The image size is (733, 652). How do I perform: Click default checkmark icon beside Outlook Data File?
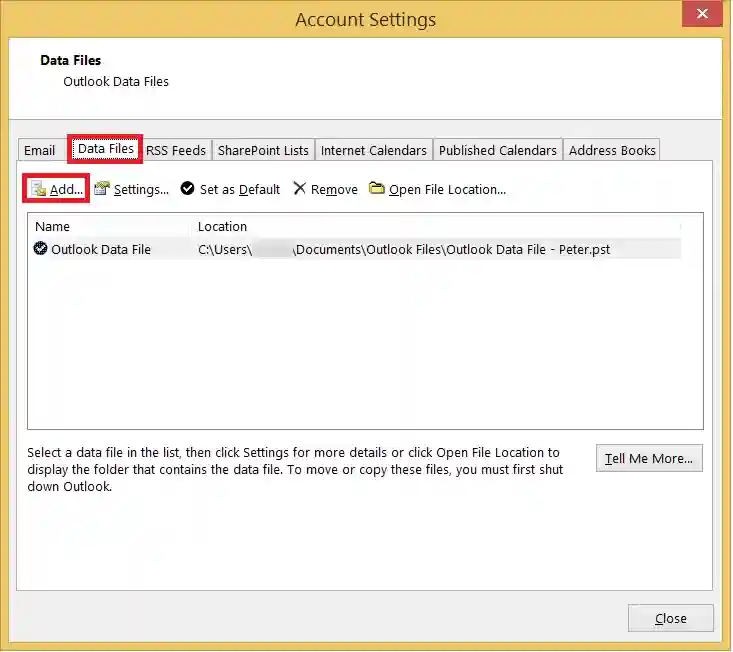[x=40, y=248]
